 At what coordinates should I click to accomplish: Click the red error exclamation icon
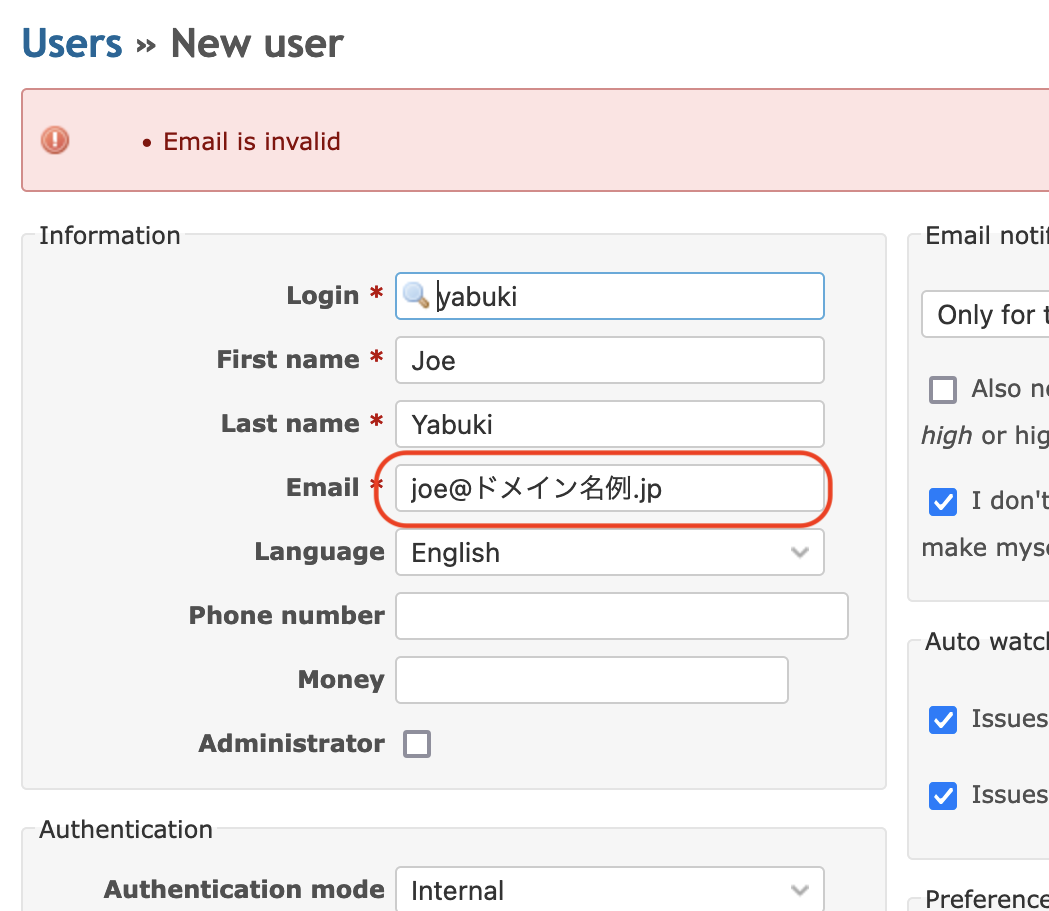[x=55, y=140]
